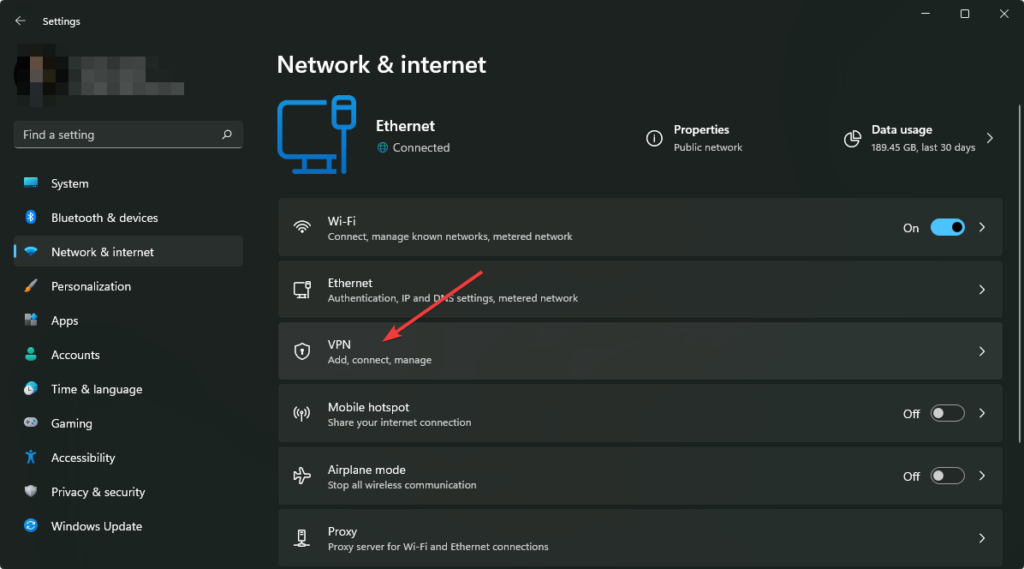Open Wi-Fi manage known networks row

(x=640, y=227)
